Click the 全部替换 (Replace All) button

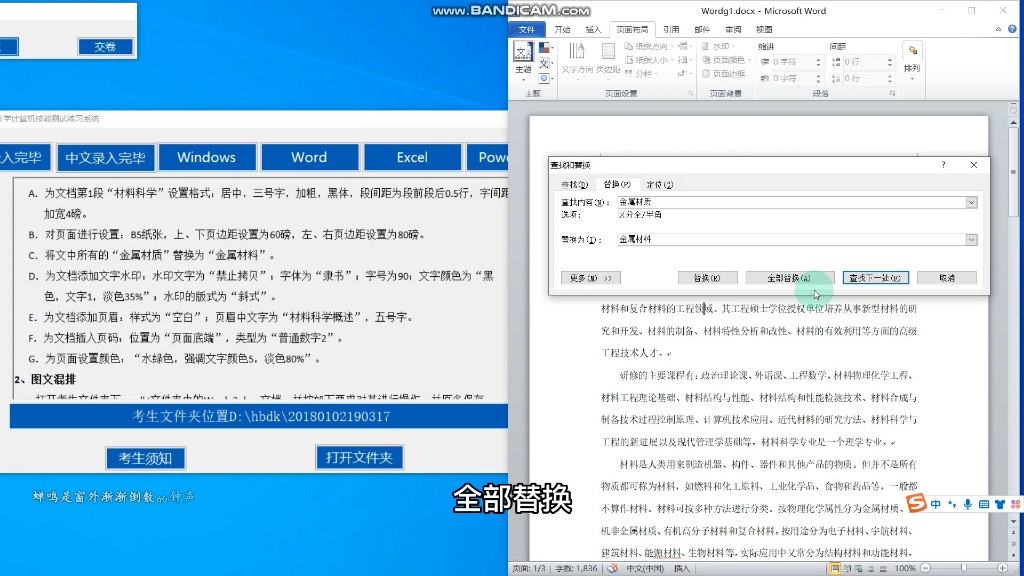(790, 278)
